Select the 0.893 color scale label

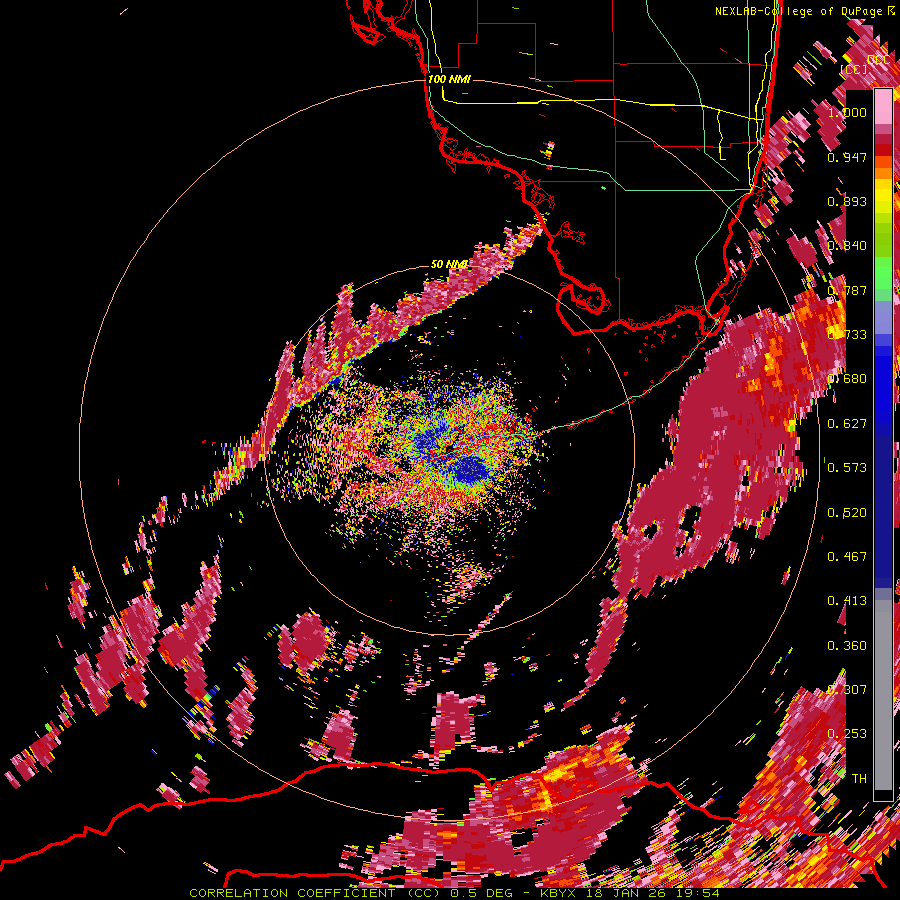coord(847,201)
